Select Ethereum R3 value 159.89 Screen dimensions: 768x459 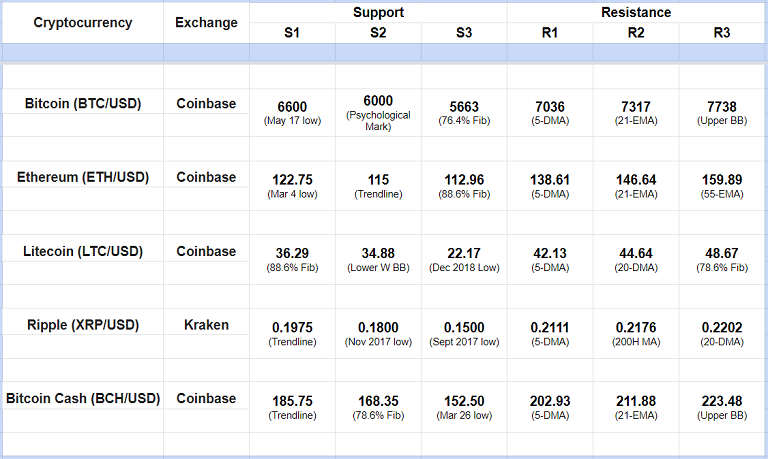(722, 180)
